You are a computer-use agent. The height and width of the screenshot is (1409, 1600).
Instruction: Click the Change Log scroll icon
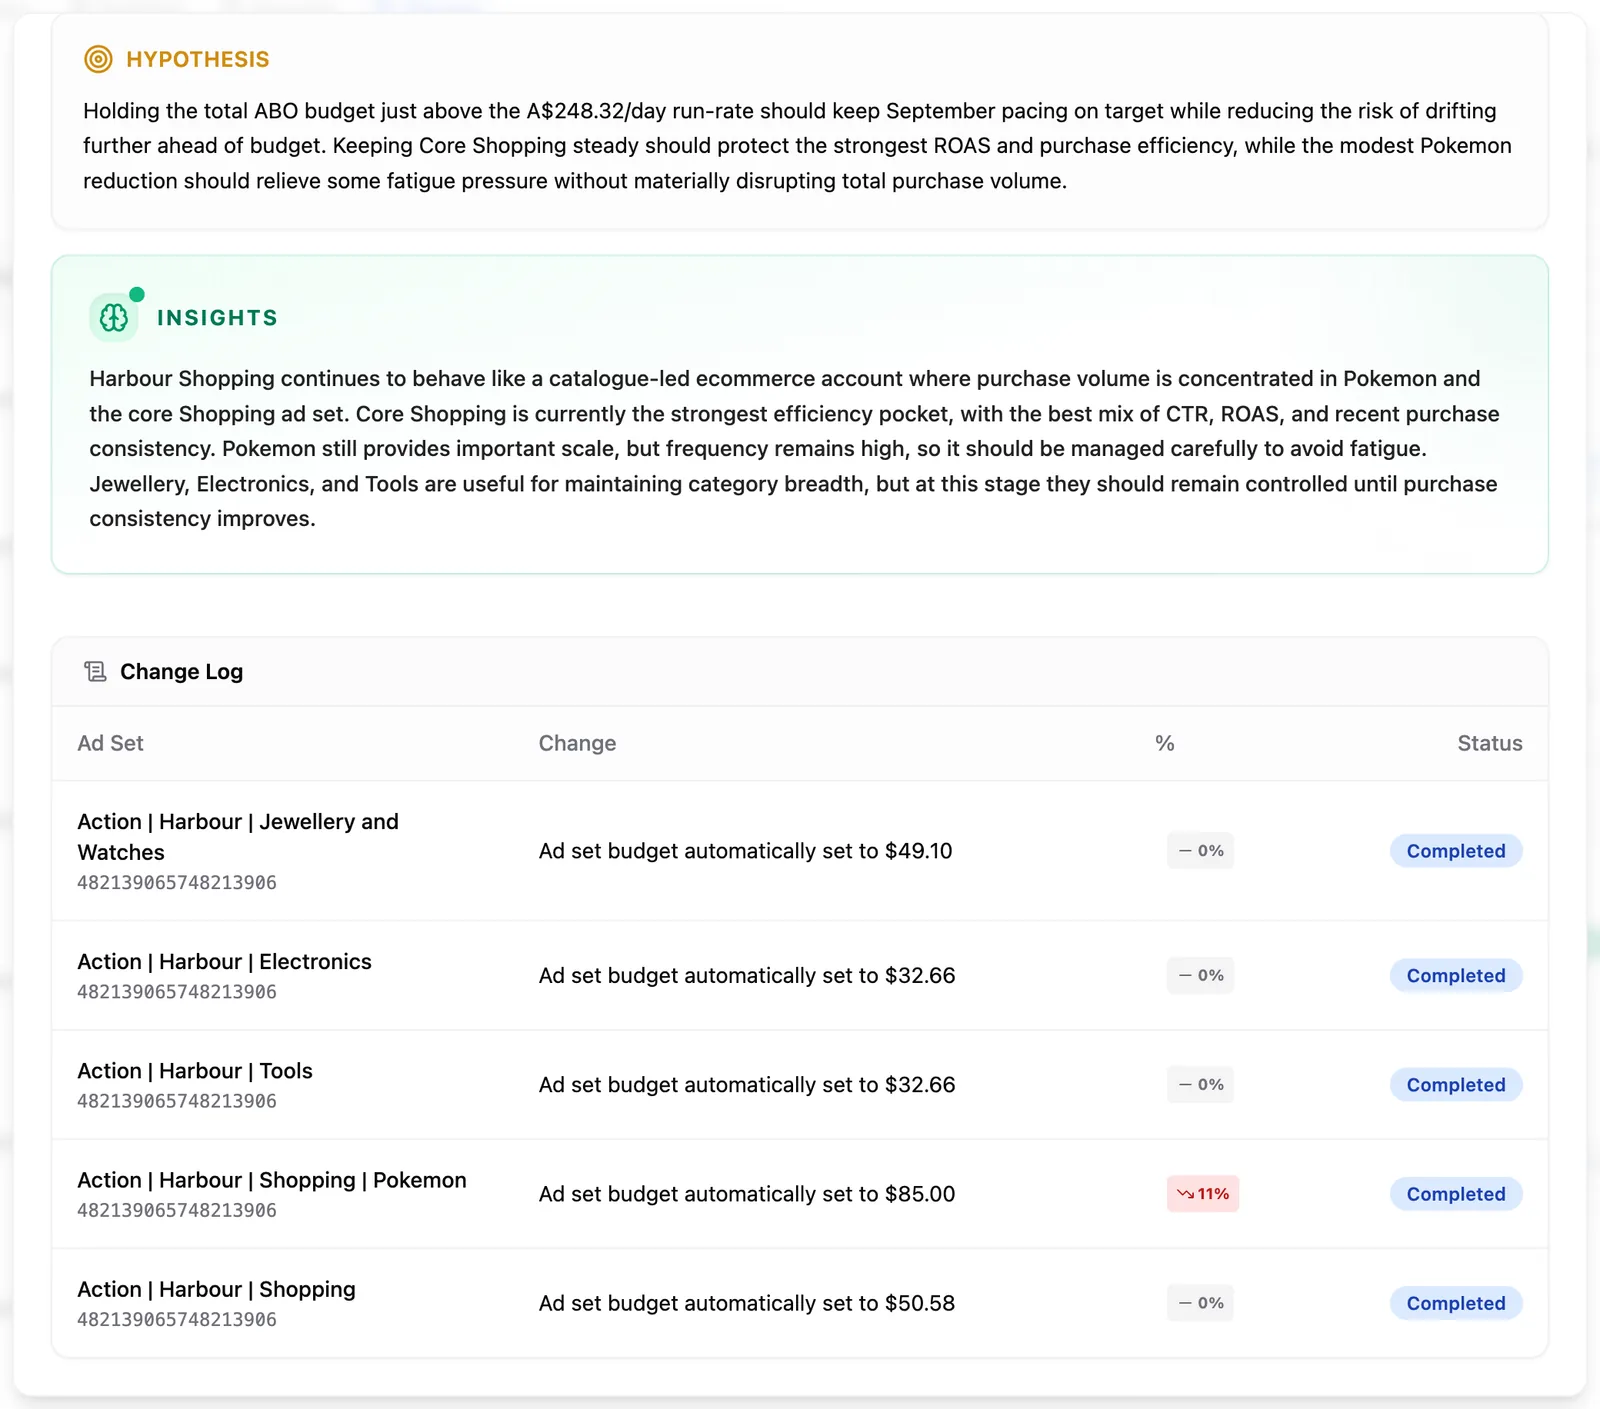(95, 671)
